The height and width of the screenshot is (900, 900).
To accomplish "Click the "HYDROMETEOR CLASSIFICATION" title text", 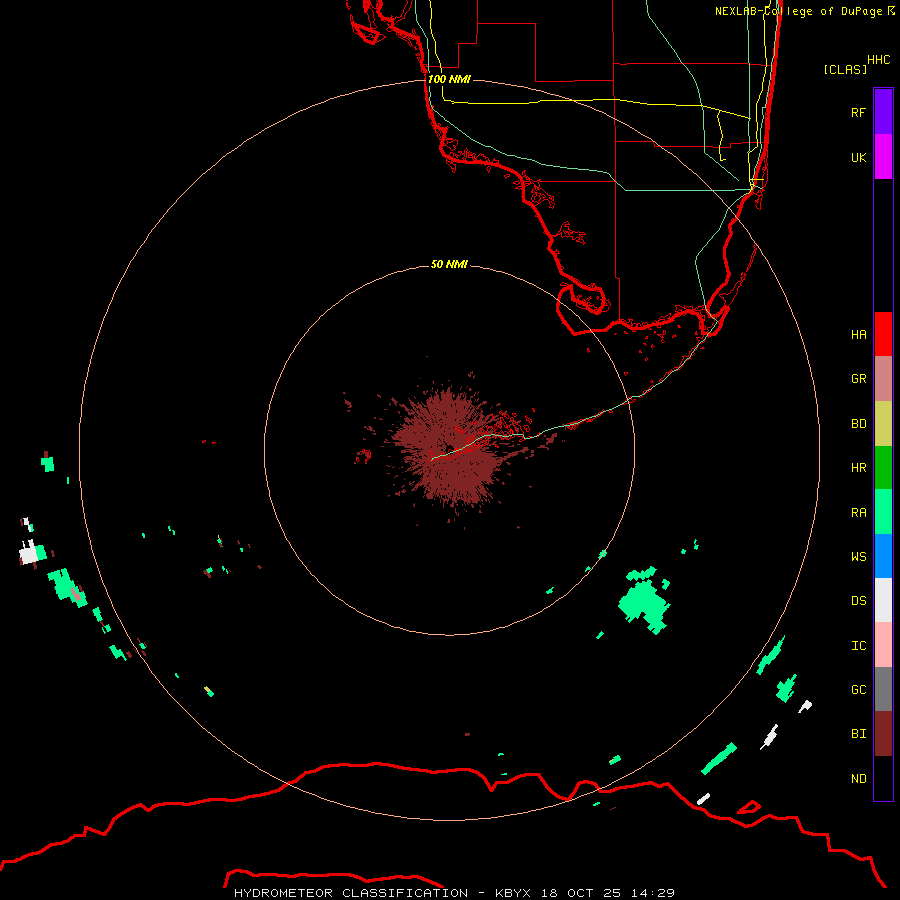I will (351, 893).
